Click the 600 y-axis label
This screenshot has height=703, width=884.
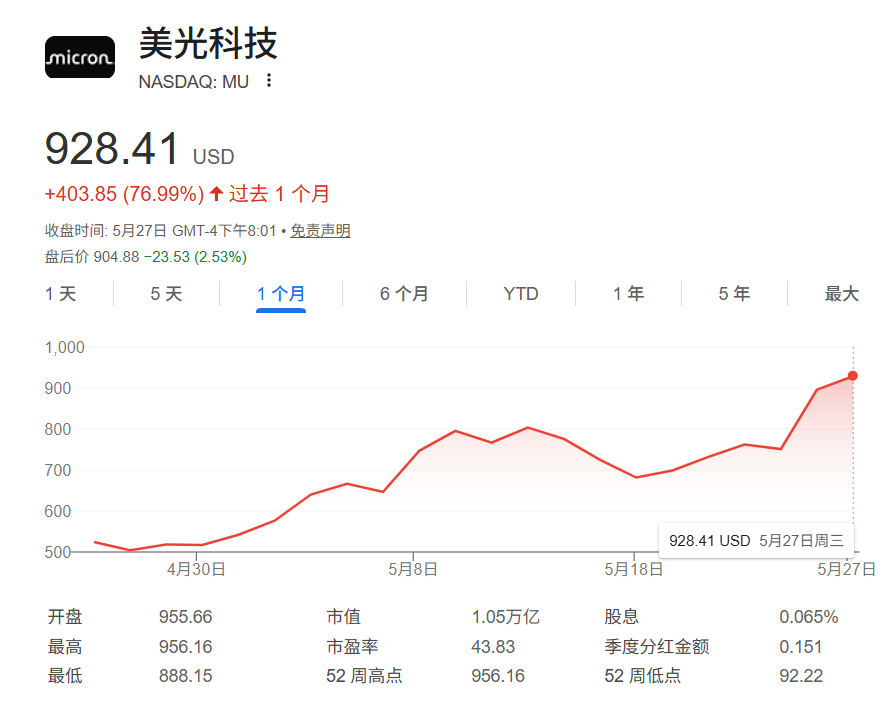point(58,511)
